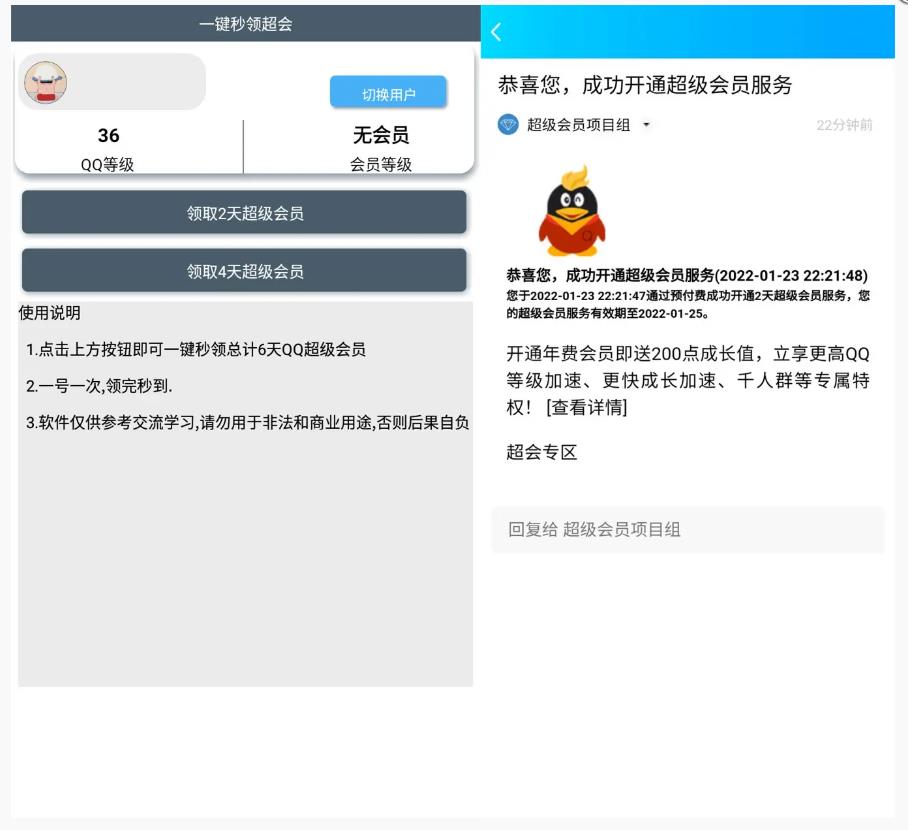Tap the QQ penguin image
The width and height of the screenshot is (908, 830).
coord(571,212)
